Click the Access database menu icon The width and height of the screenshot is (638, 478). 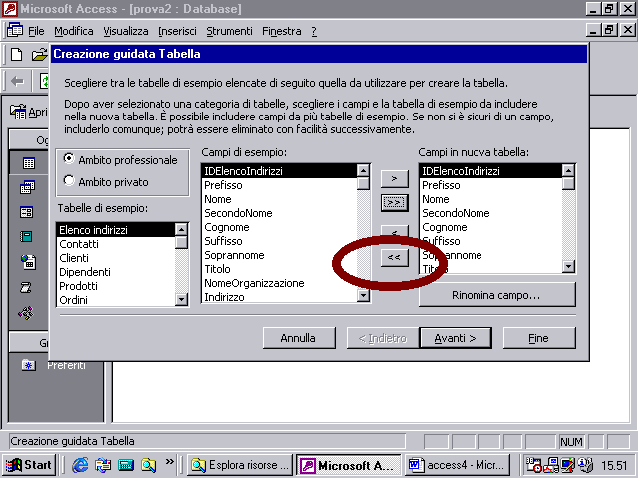pos(15,31)
